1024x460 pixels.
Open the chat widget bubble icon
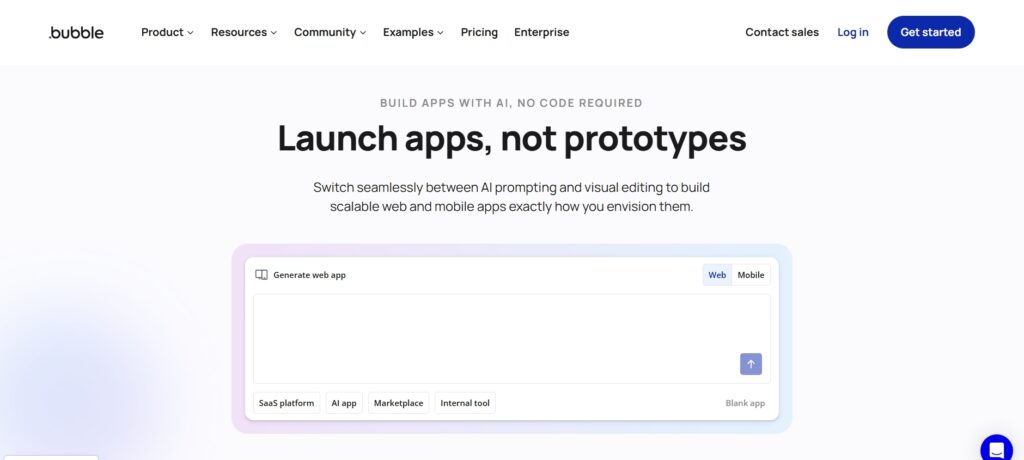coord(996,449)
